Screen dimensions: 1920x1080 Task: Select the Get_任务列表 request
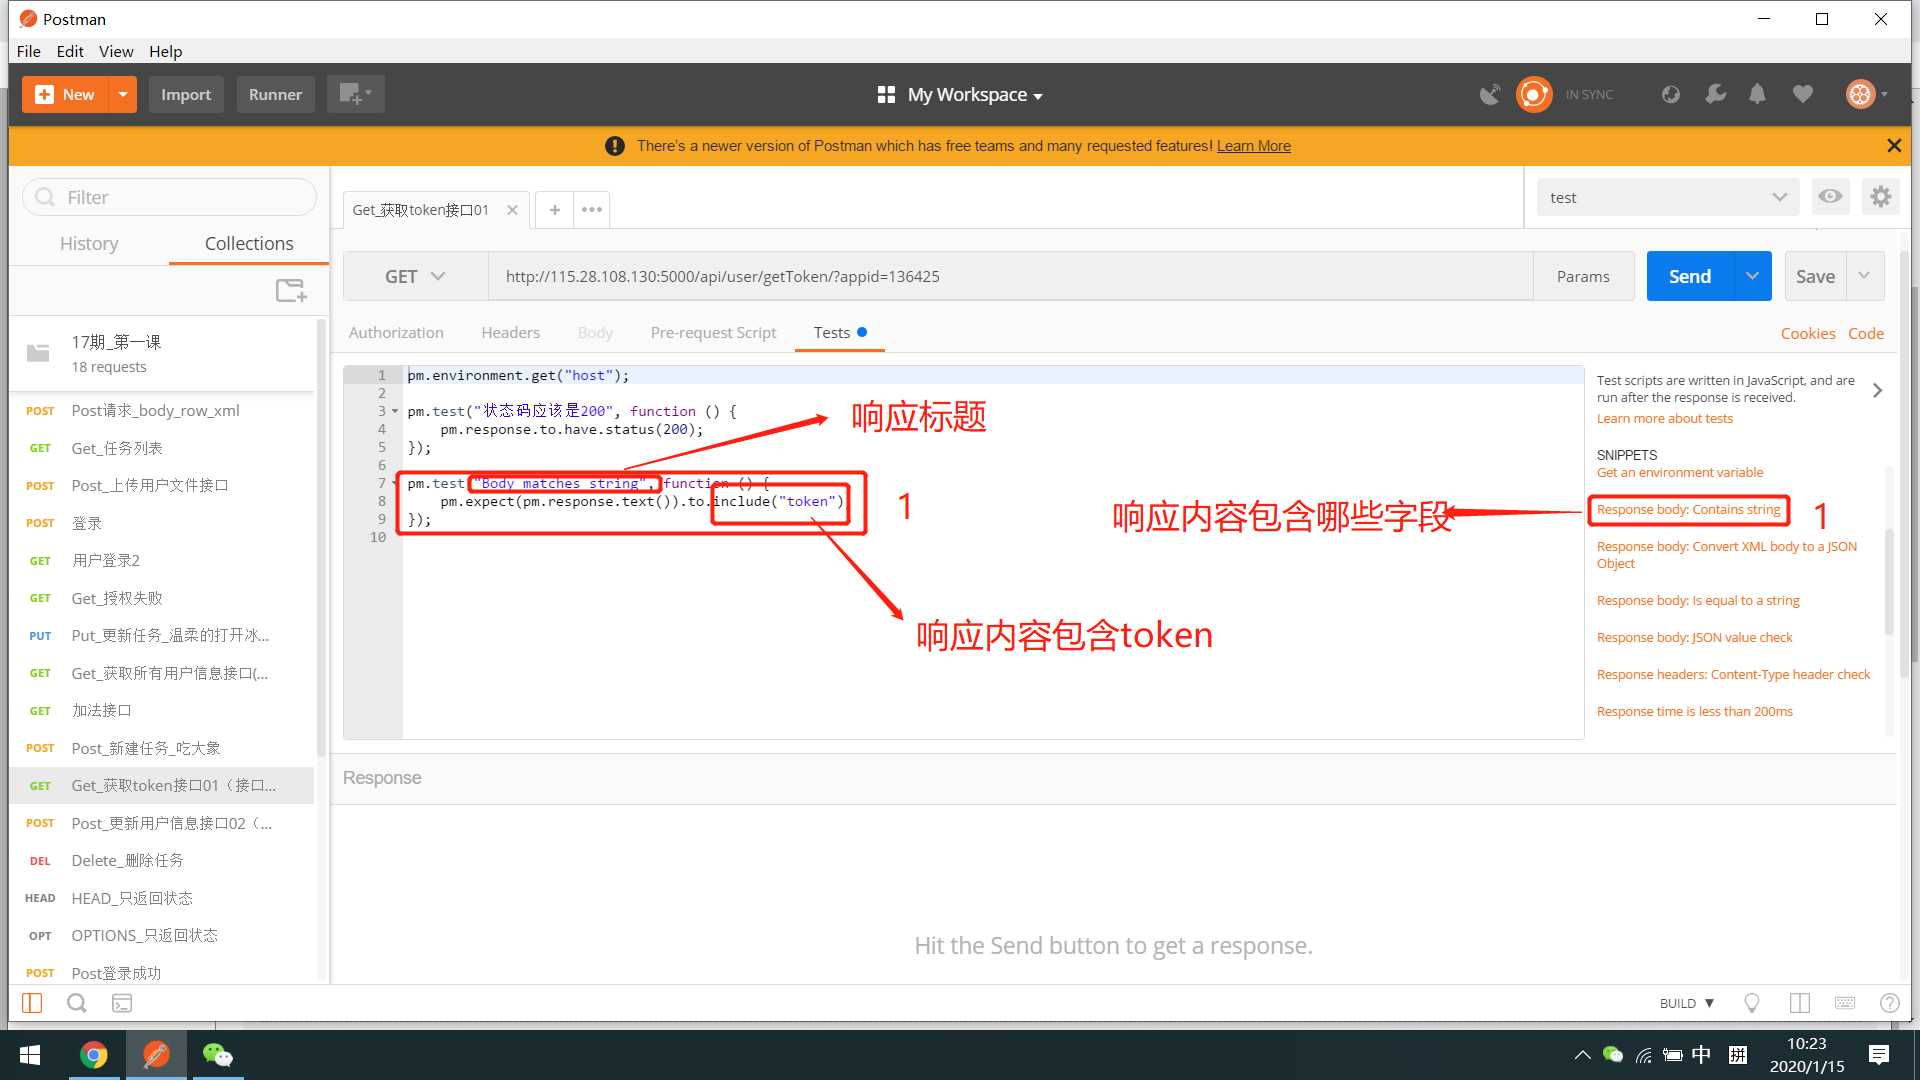click(x=163, y=448)
